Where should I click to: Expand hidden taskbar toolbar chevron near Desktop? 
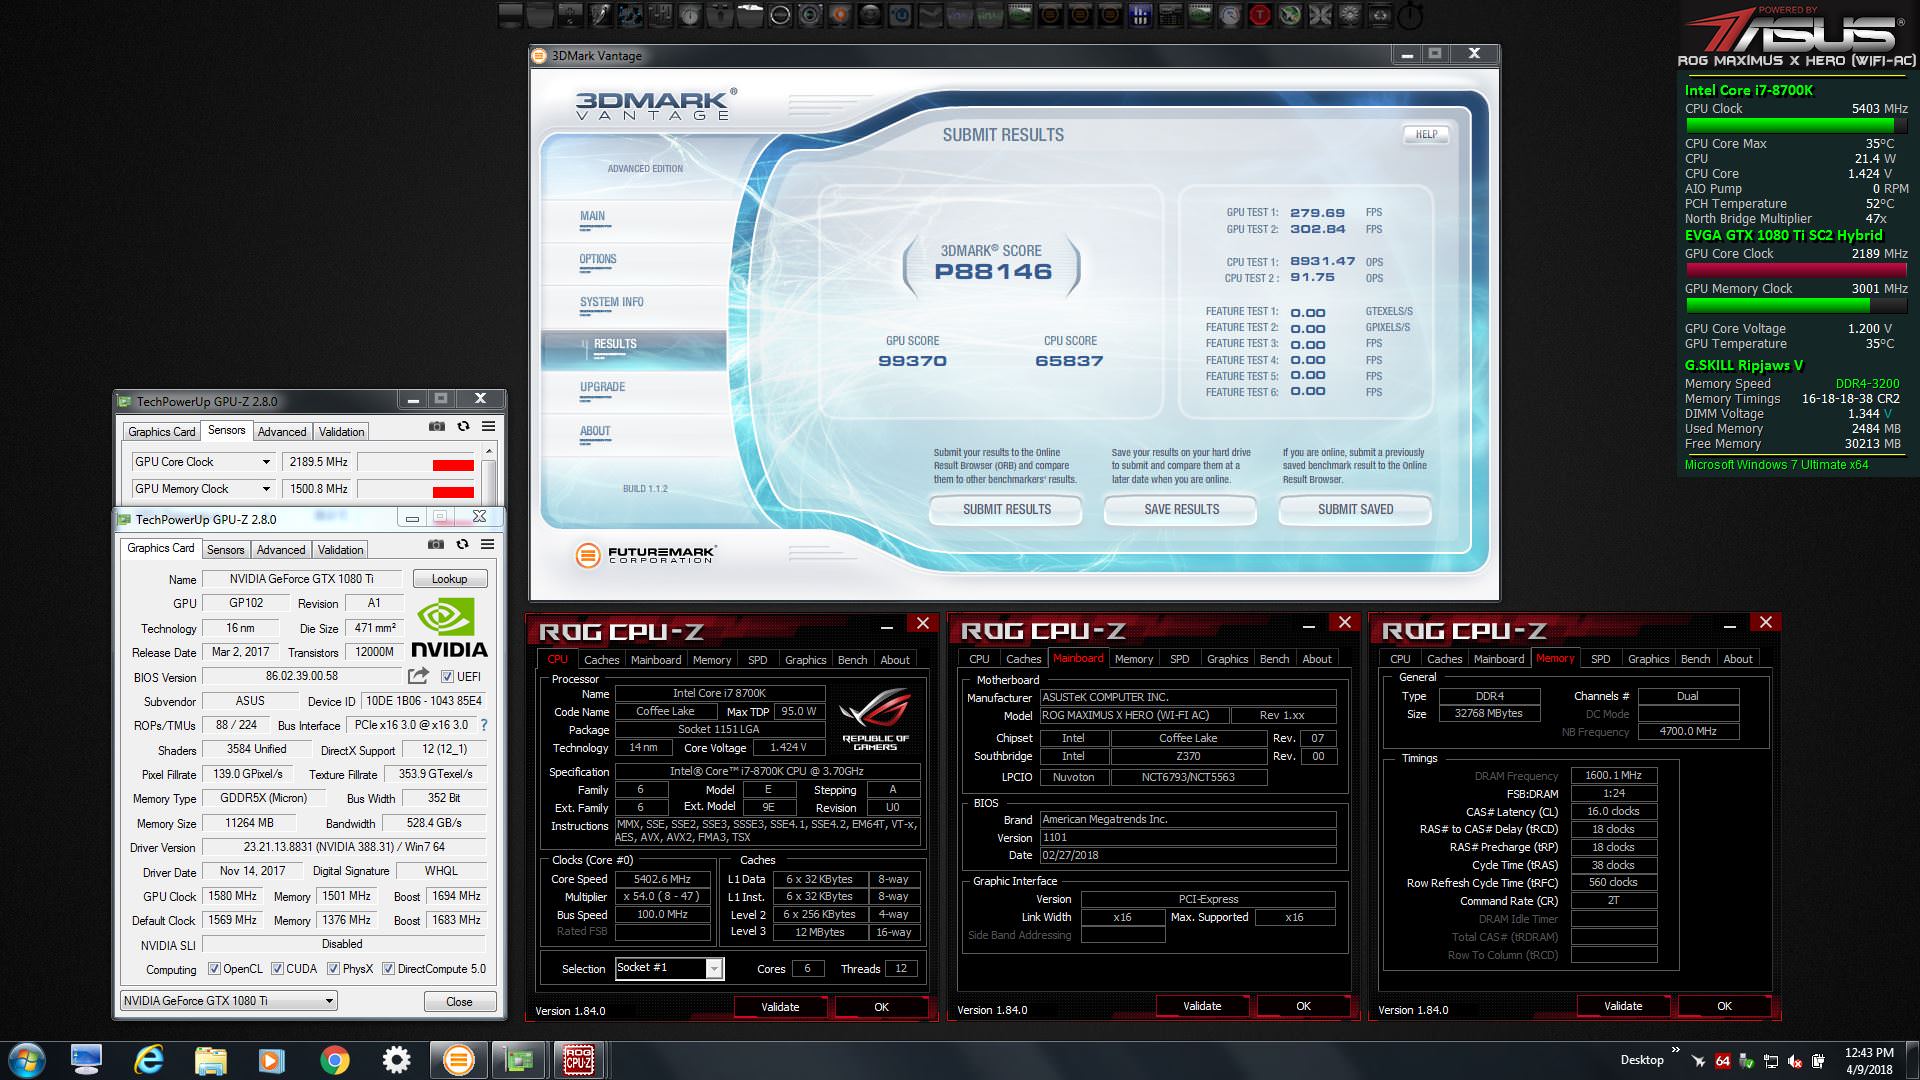tap(1676, 1050)
